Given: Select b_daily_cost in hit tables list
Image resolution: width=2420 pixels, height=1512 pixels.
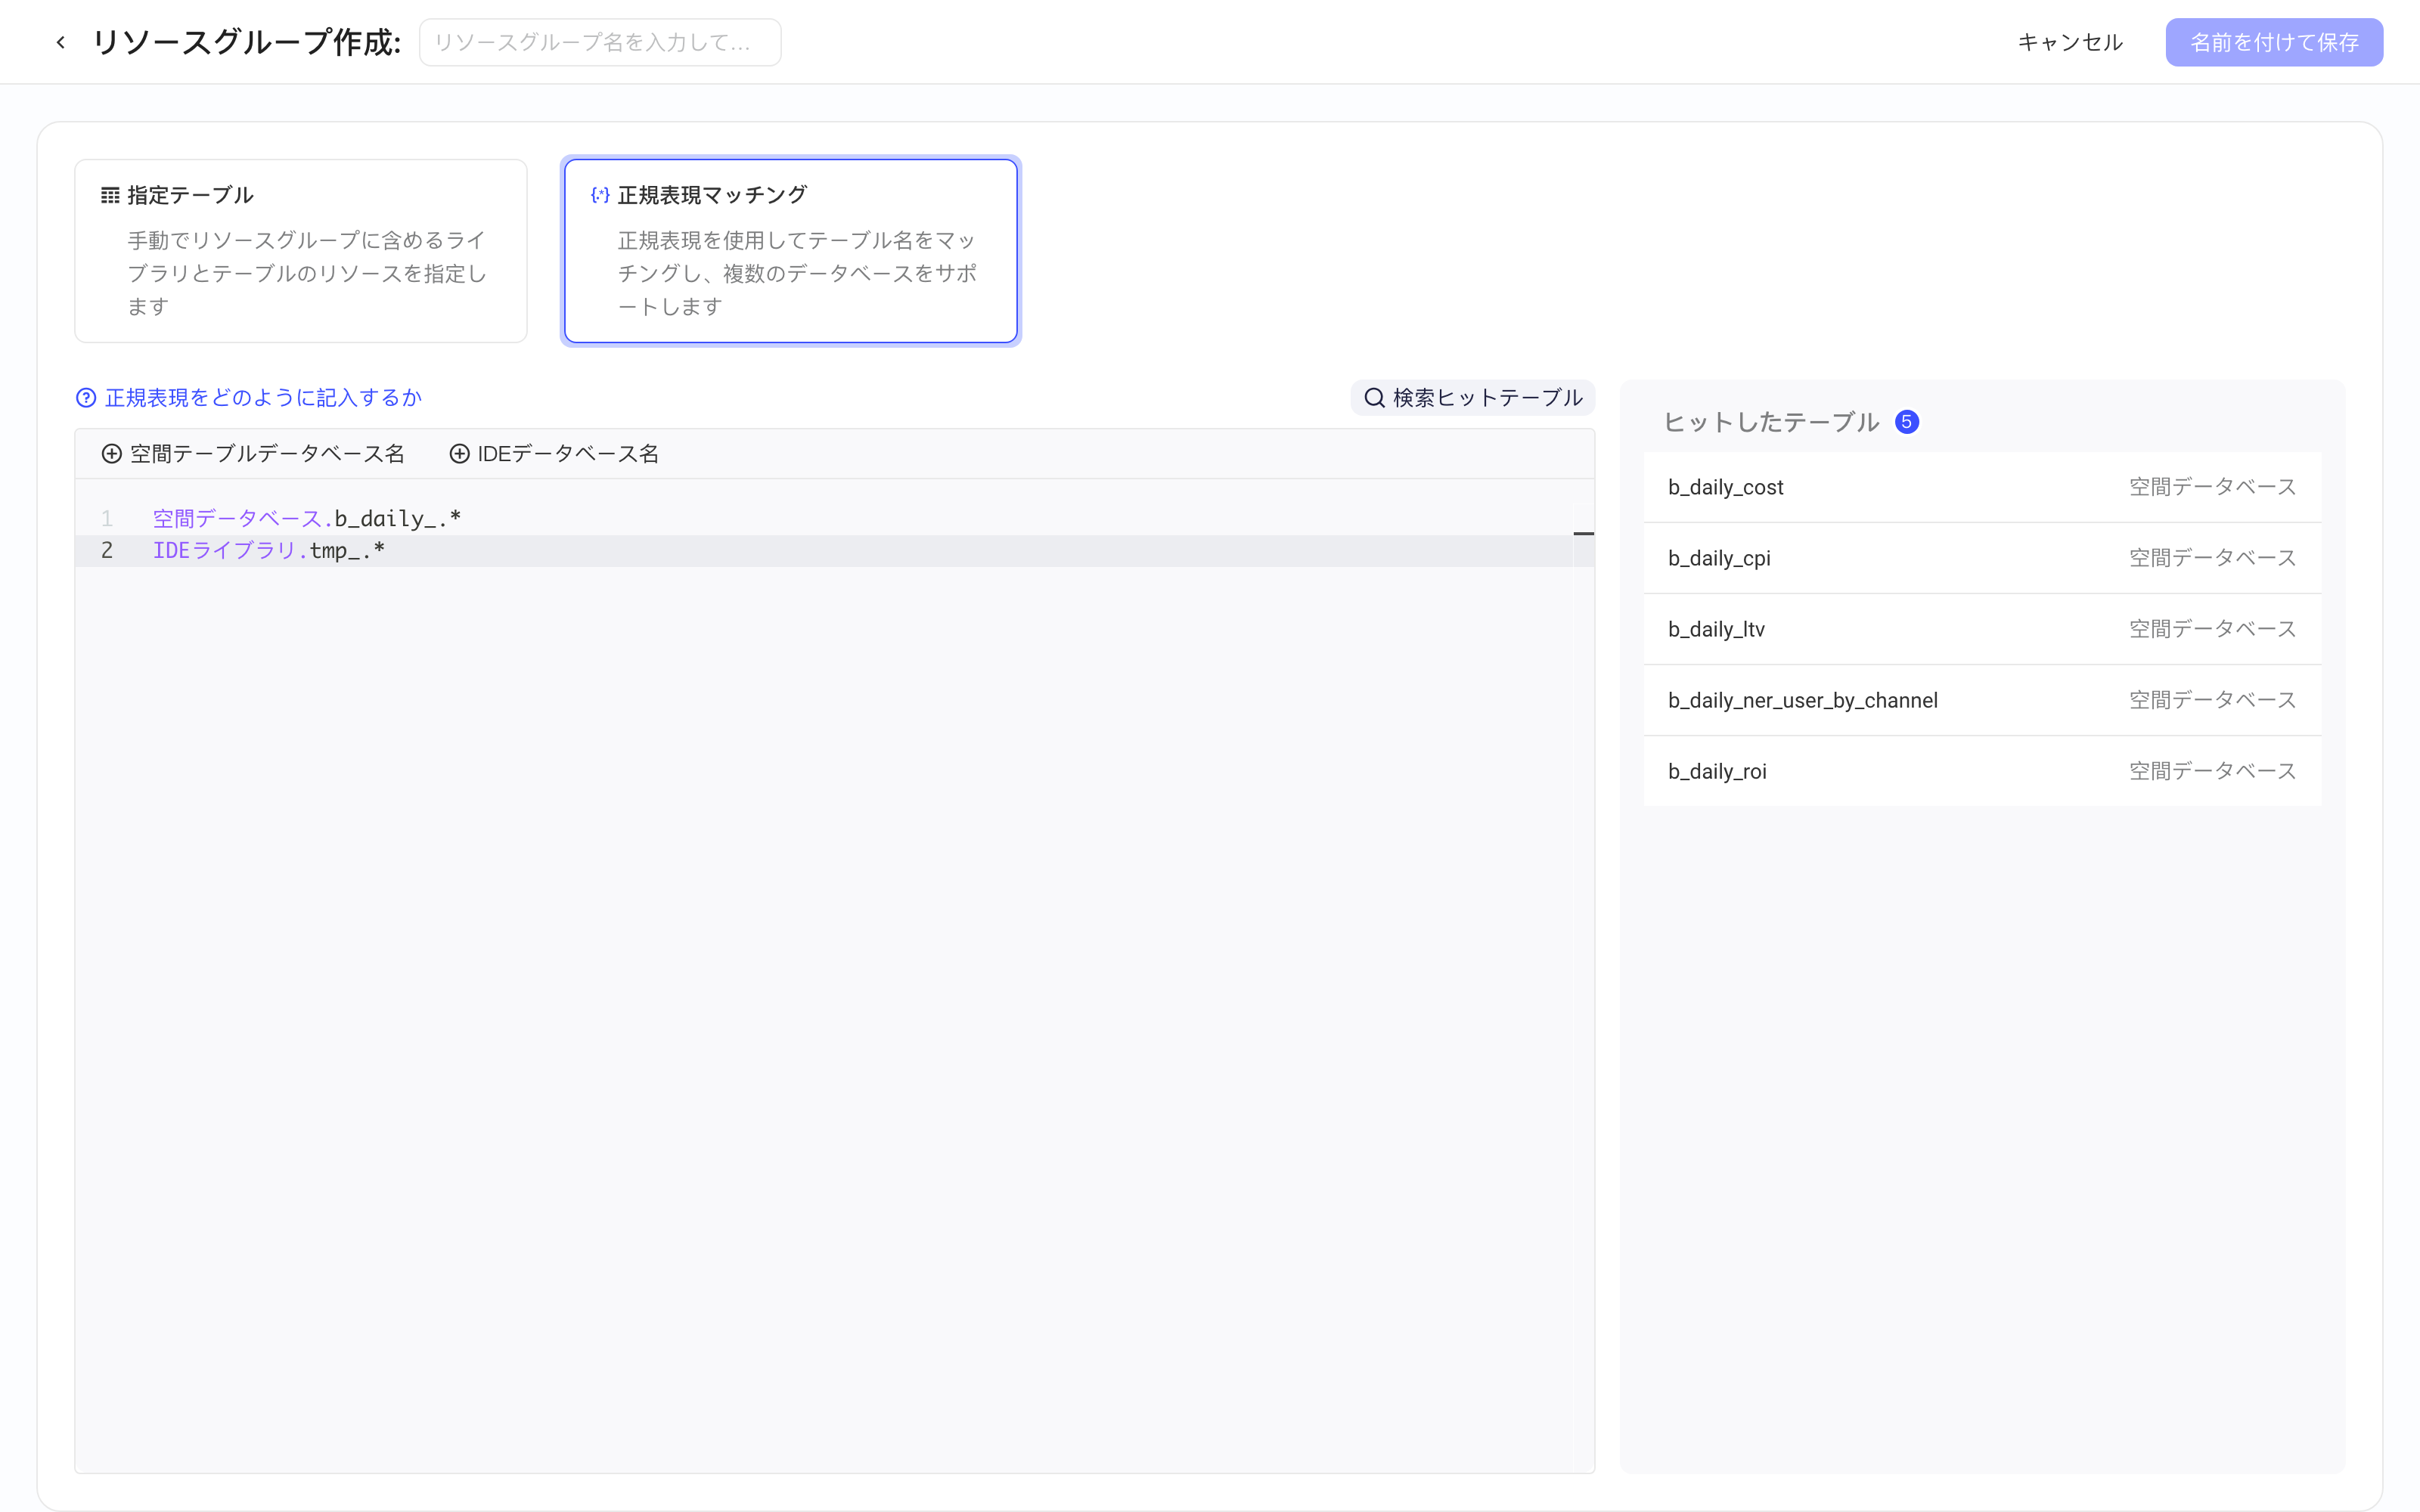Looking at the screenshot, I should (1982, 487).
